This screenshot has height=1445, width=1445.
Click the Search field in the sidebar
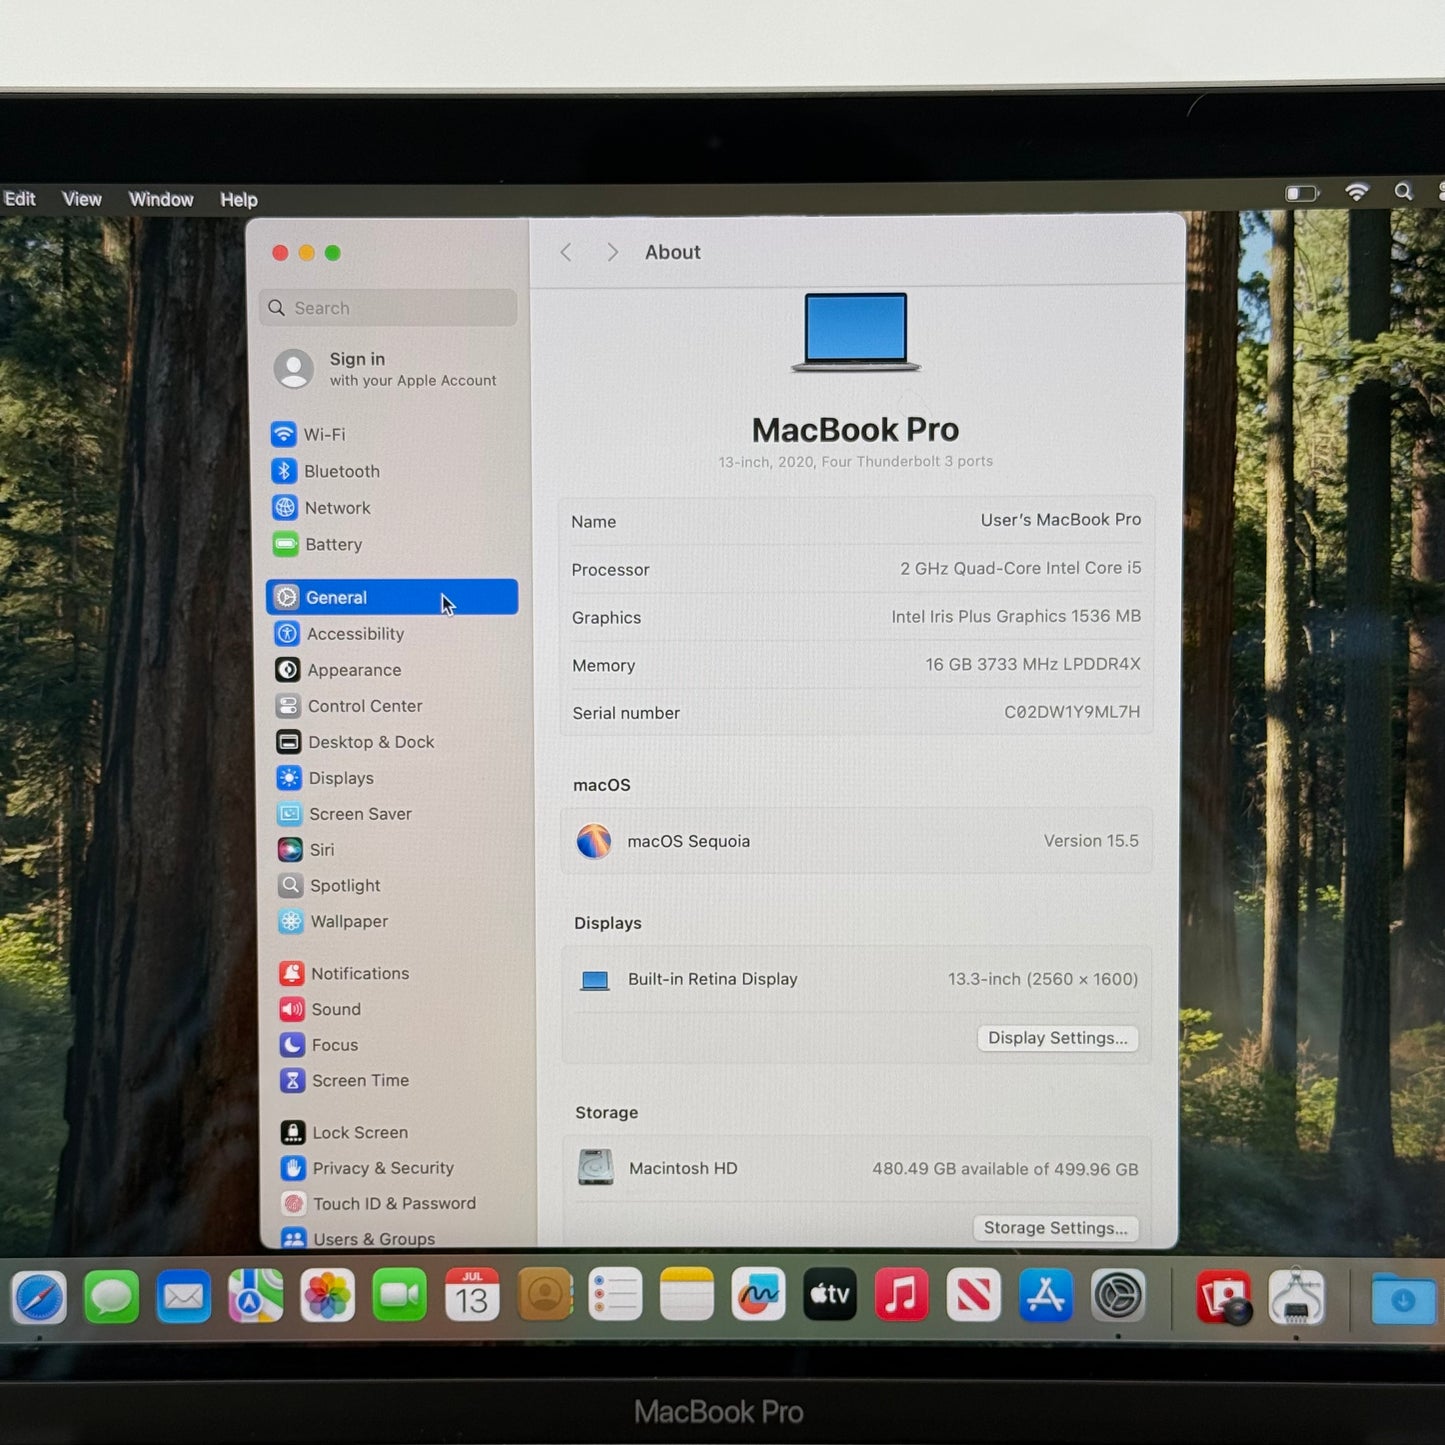coord(388,308)
